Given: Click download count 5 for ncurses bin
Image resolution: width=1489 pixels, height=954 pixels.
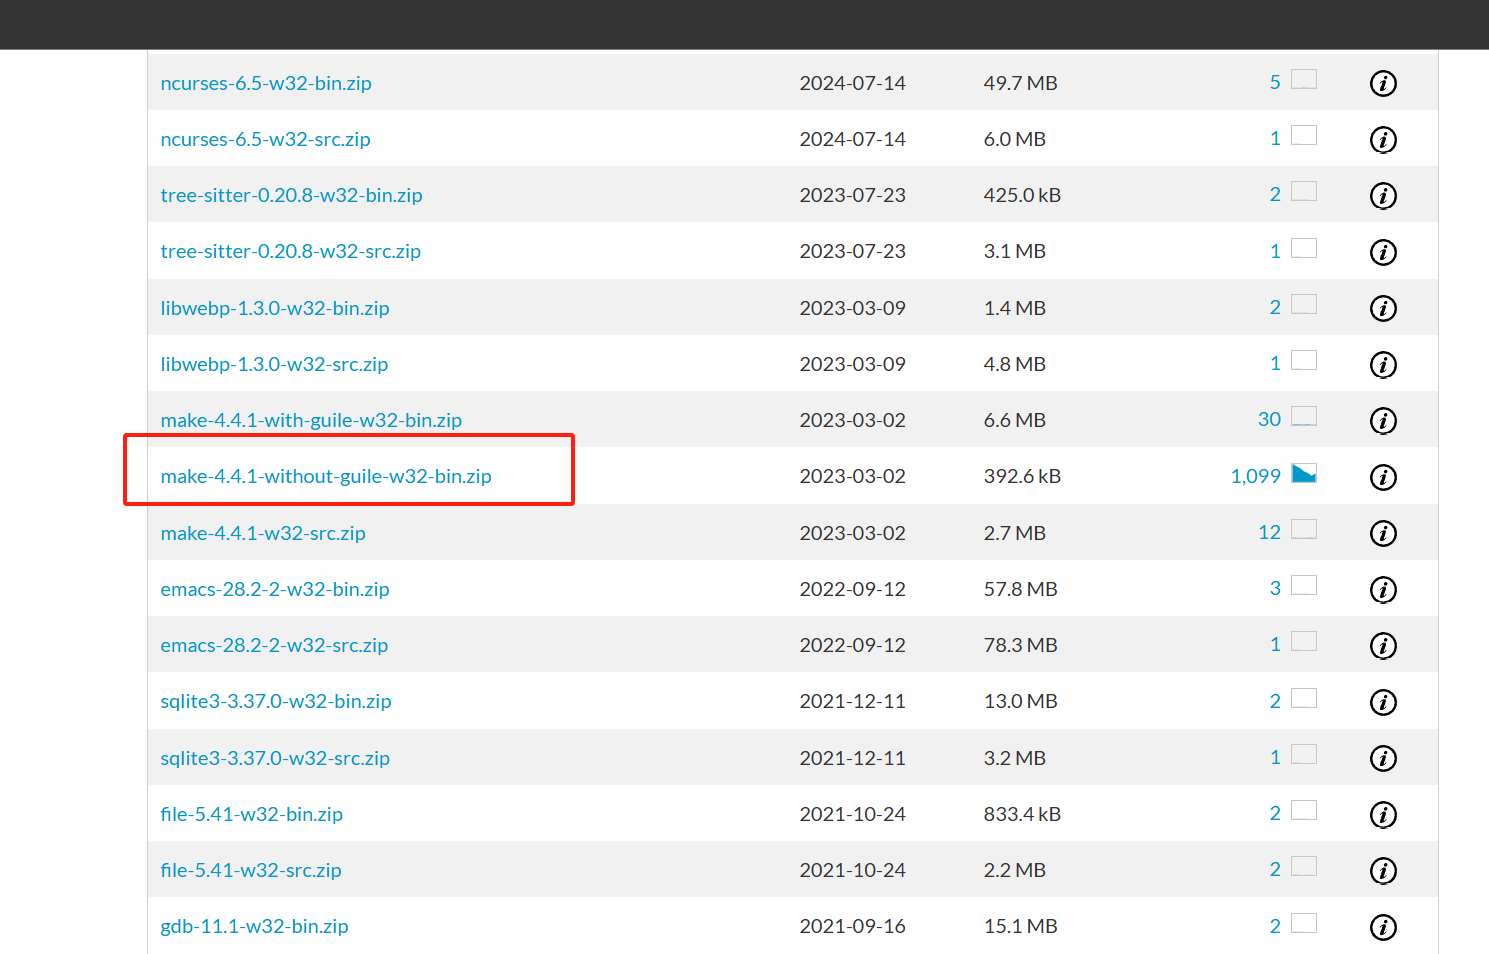Looking at the screenshot, I should [x=1275, y=82].
